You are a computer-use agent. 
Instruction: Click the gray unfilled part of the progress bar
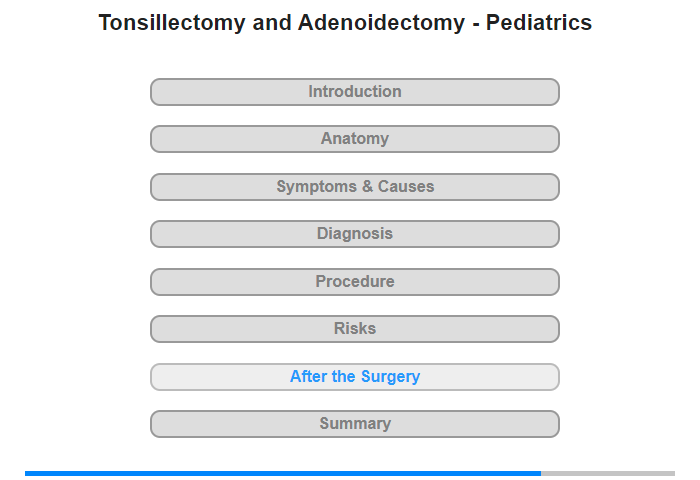click(608, 473)
